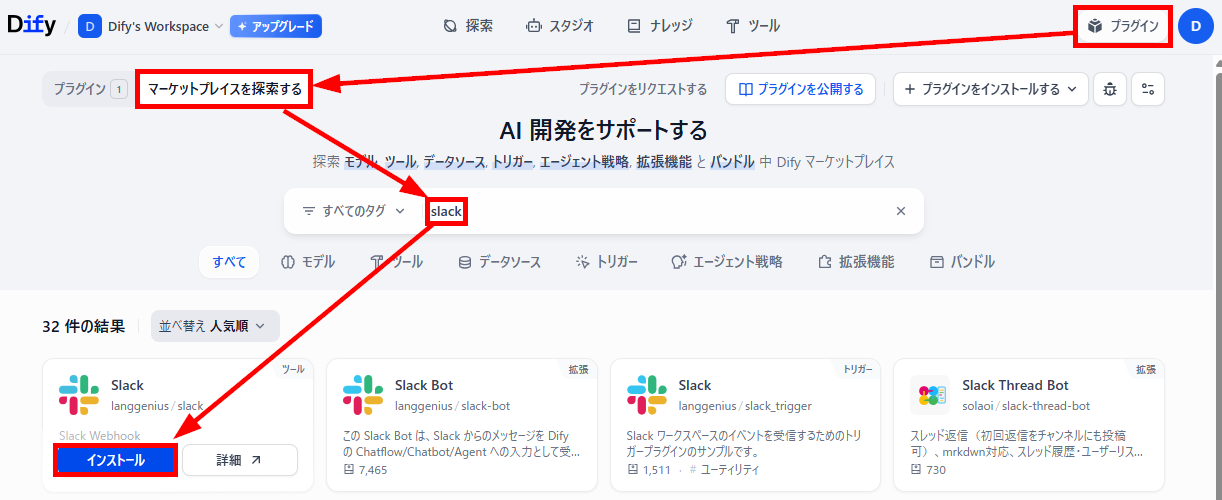Screen dimensions: 1222x500
Task: Open the スタジオ studio menu
Action: pos(560,26)
